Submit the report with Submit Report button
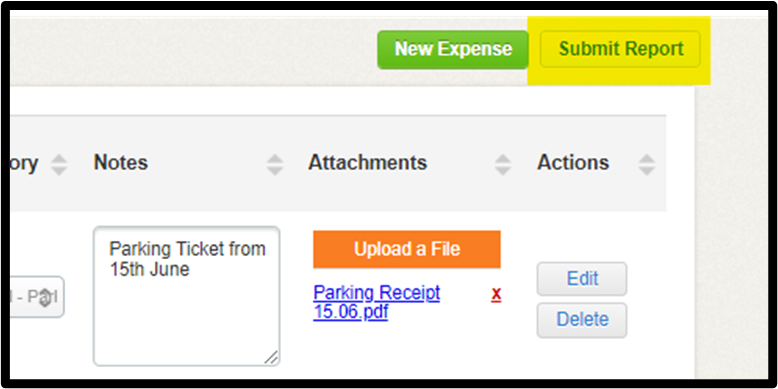 620,49
